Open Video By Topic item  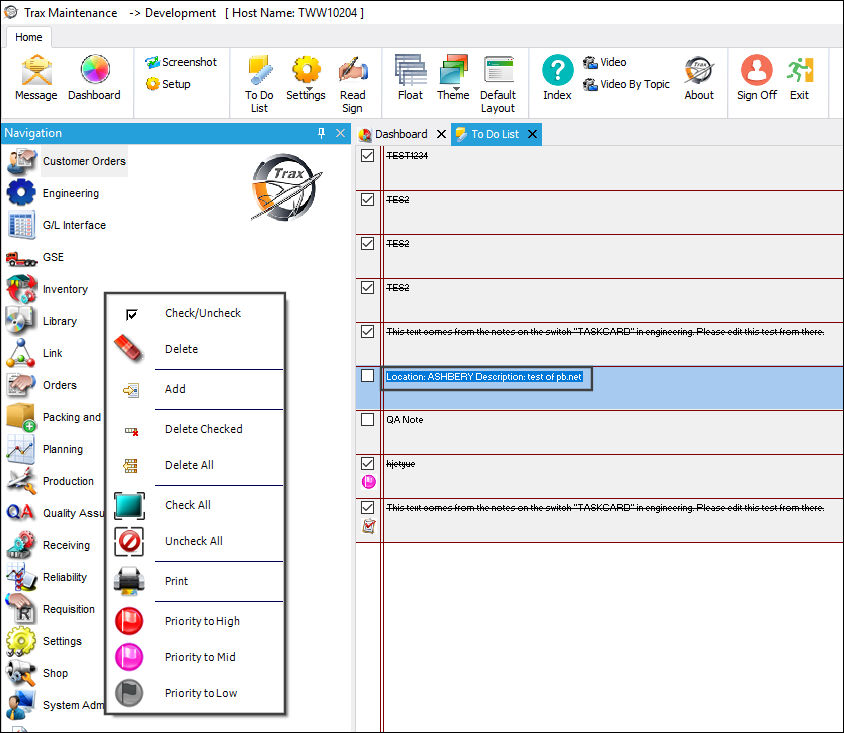click(627, 84)
